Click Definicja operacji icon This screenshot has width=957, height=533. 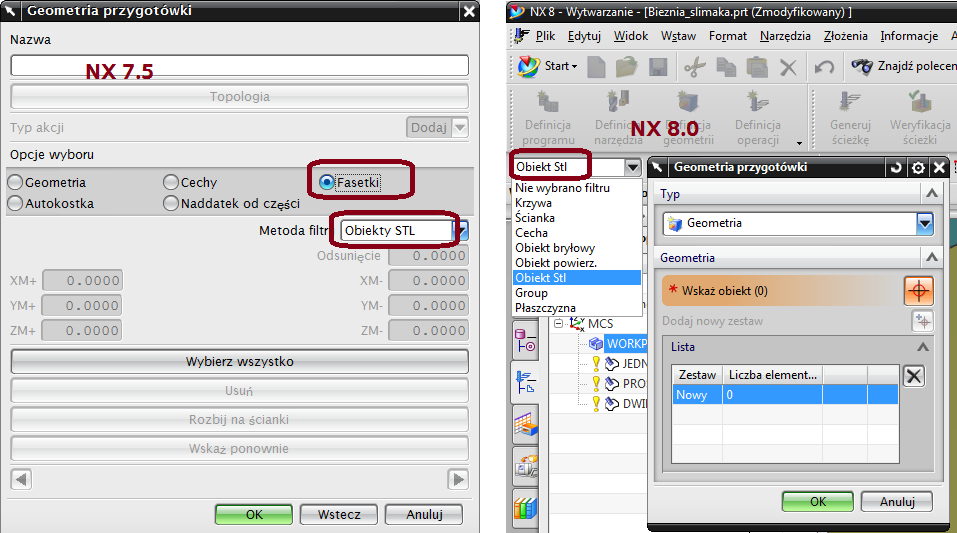(757, 102)
